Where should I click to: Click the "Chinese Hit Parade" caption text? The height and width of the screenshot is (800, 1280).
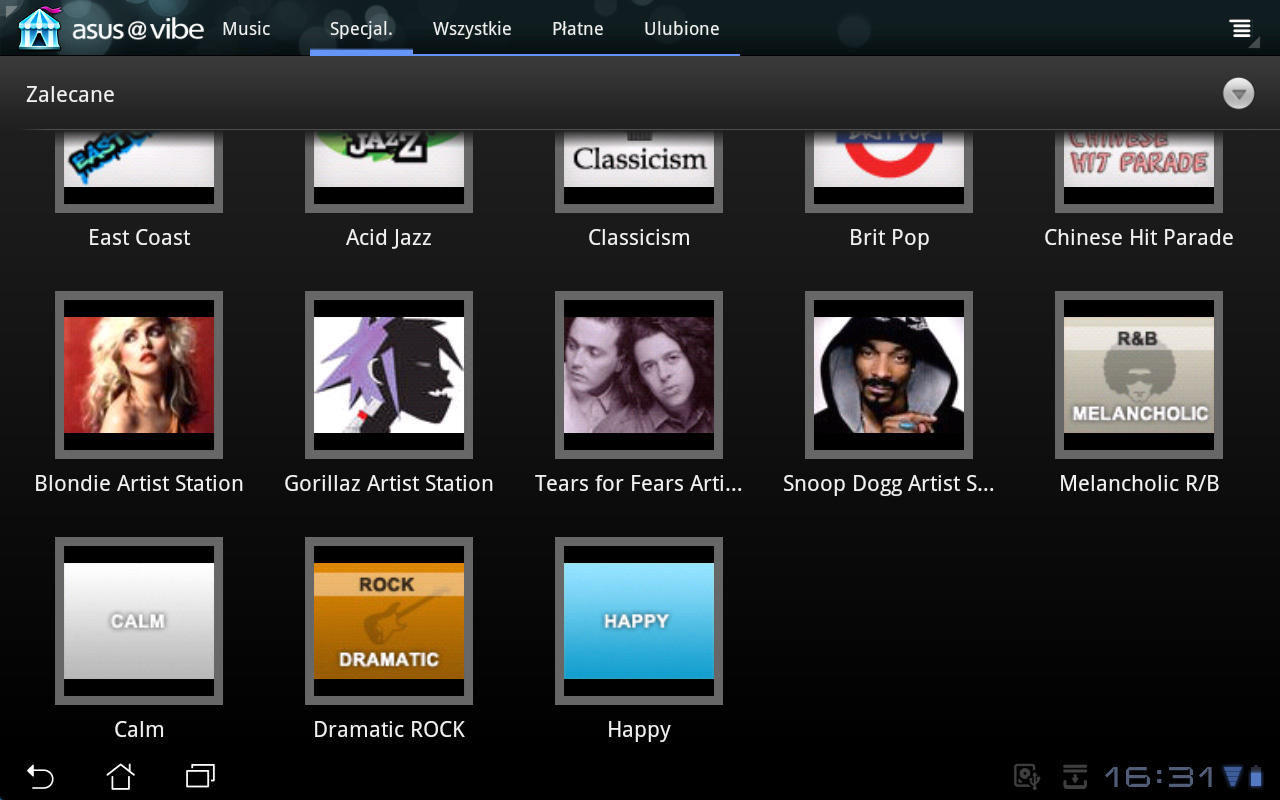click(1139, 238)
